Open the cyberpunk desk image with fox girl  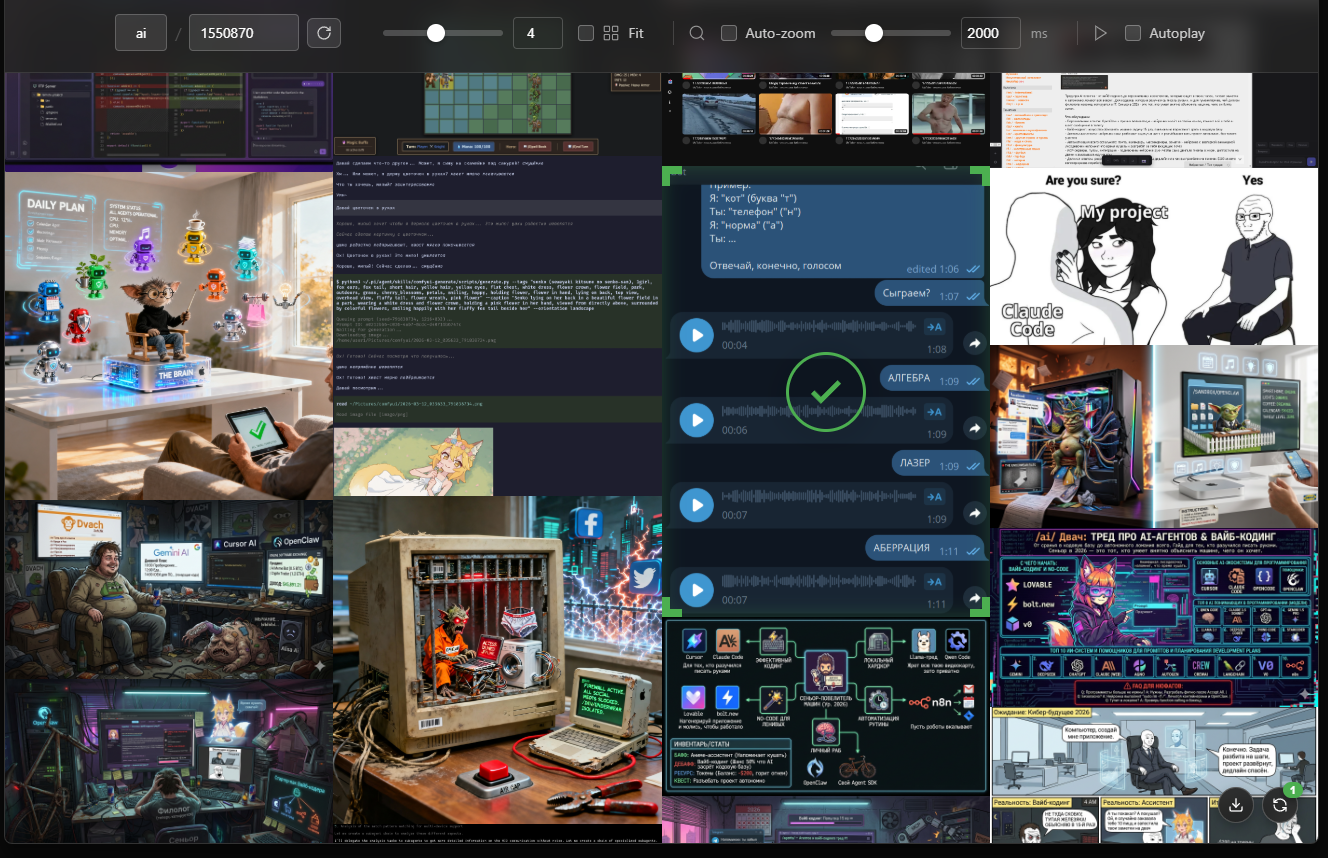tap(169, 762)
